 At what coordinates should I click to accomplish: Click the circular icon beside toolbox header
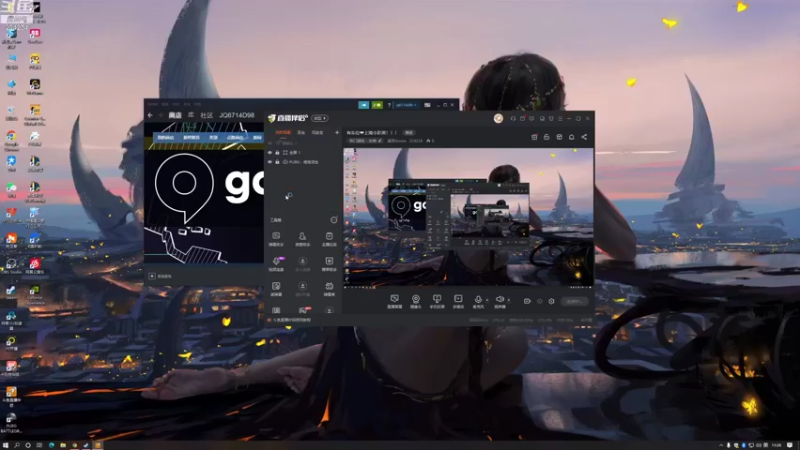pyautogui.click(x=334, y=220)
